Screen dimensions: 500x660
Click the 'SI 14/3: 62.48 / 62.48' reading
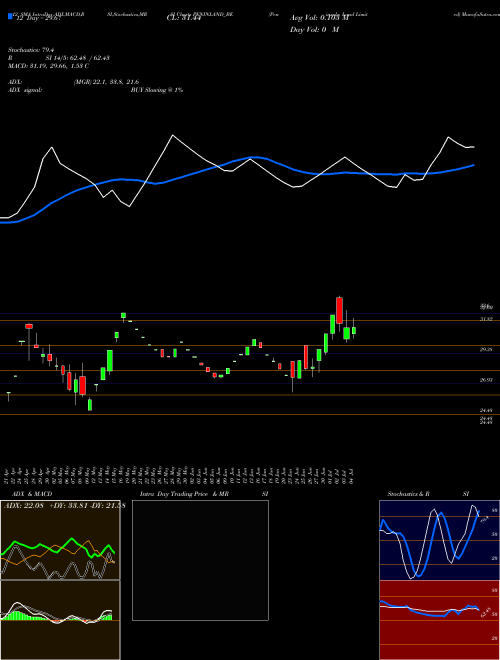[78, 58]
